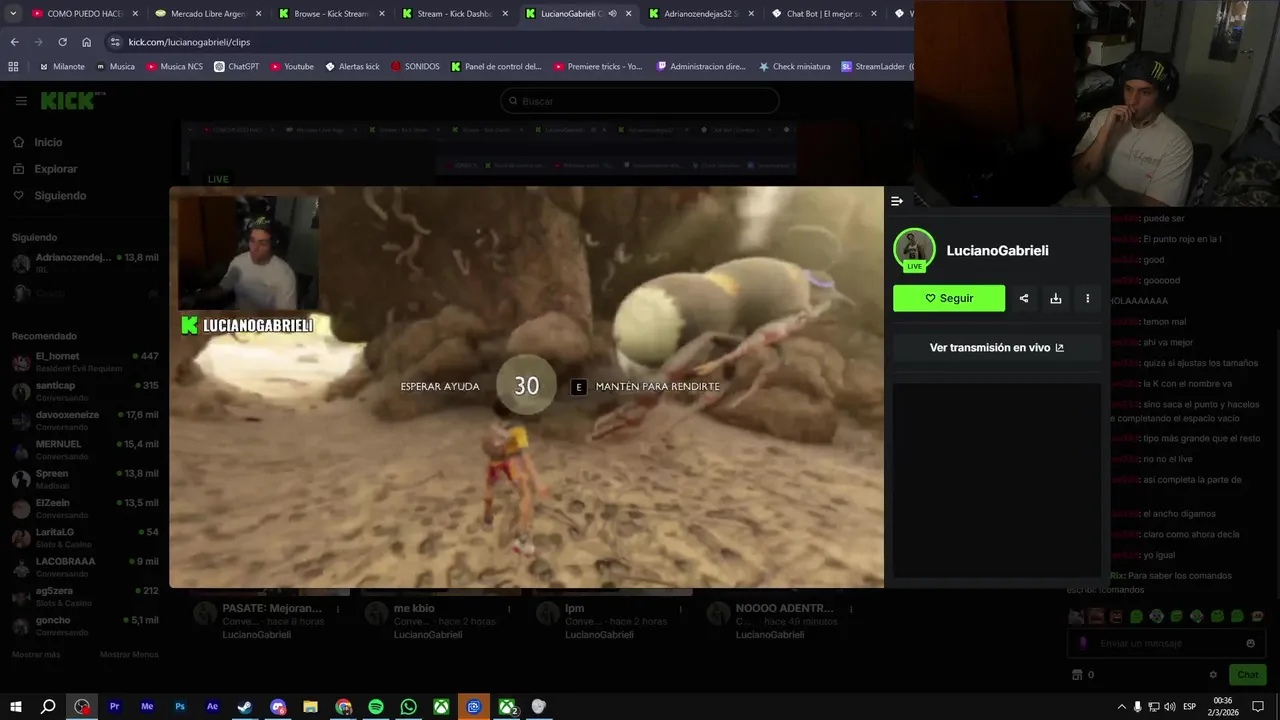Image resolution: width=1280 pixels, height=720 pixels.
Task: Switch to Stream - Kick Dashboard tab
Action: tap(454, 14)
